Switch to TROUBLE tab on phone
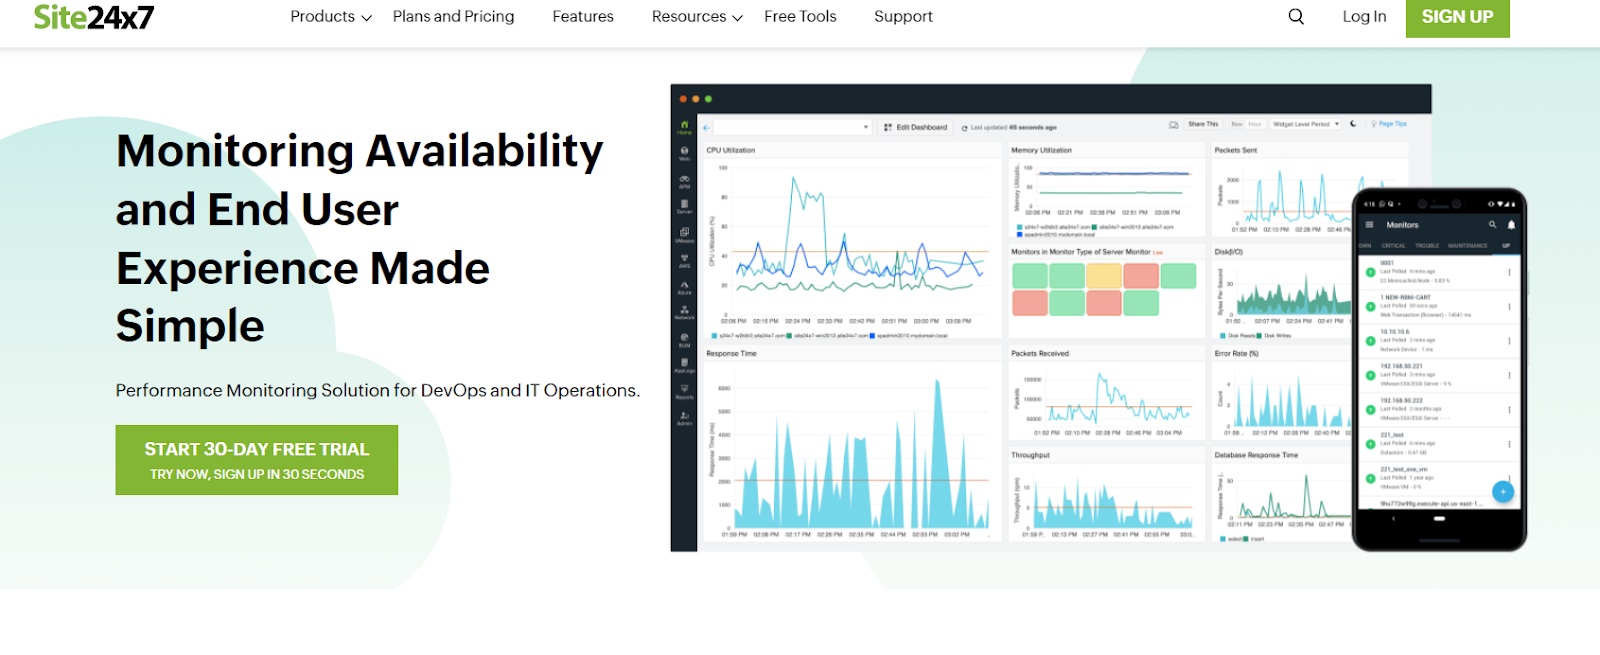Viewport: 1600px width, 655px height. tap(1427, 245)
